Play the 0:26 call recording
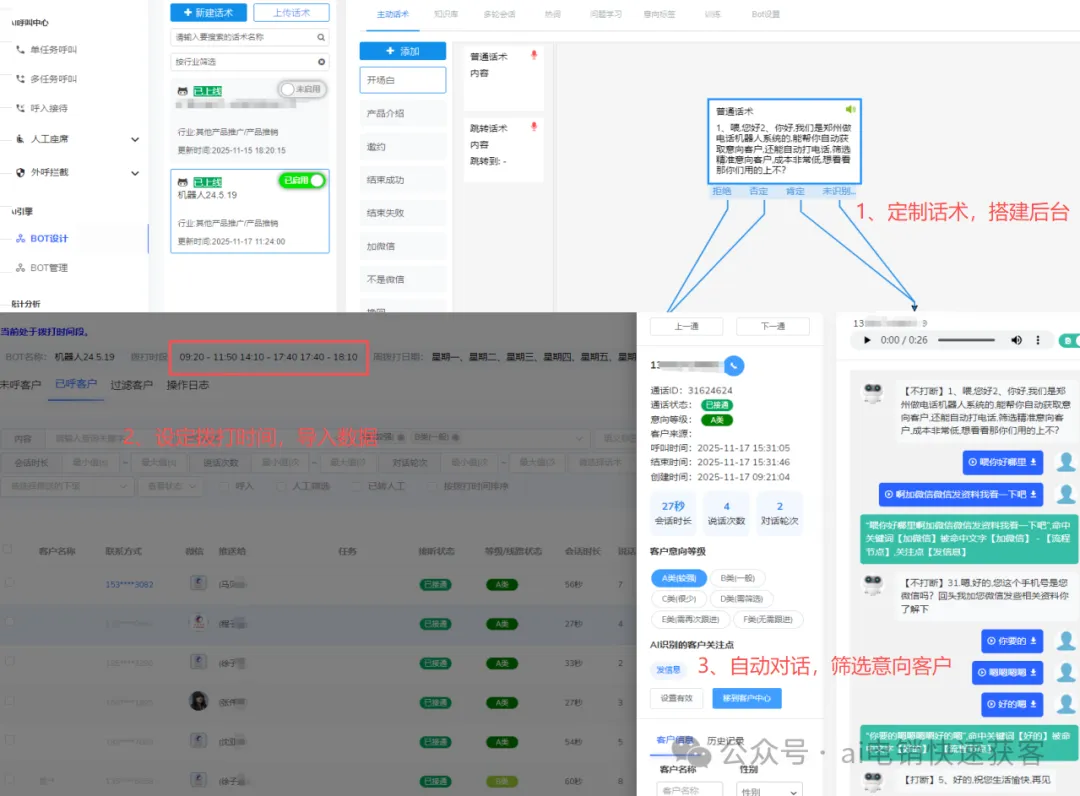Screen dimensions: 1080x796 [867, 340]
